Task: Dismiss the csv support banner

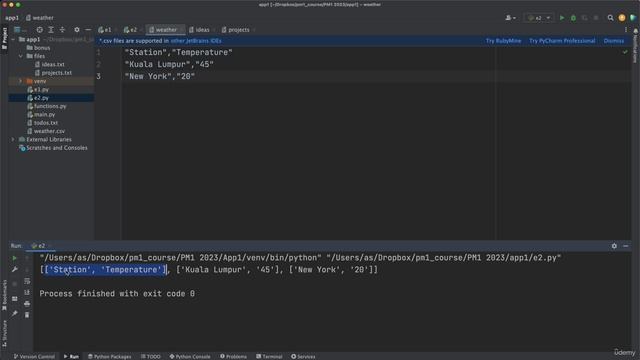Action: [x=613, y=41]
